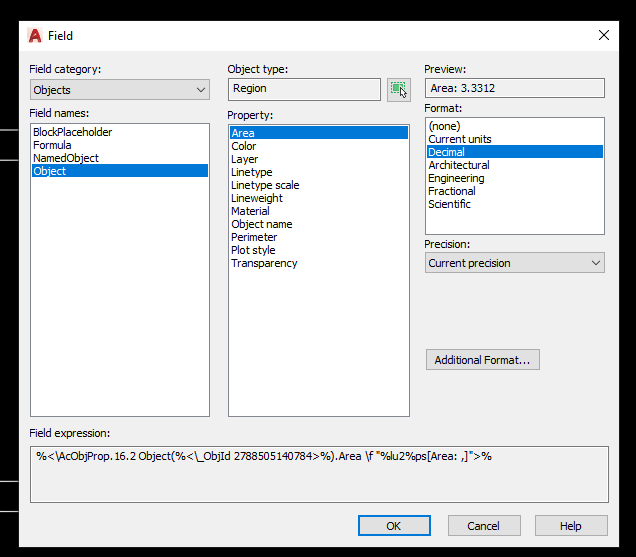This screenshot has height=557, width=636.
Task: Choose Transparency in Property list
Action: (264, 263)
